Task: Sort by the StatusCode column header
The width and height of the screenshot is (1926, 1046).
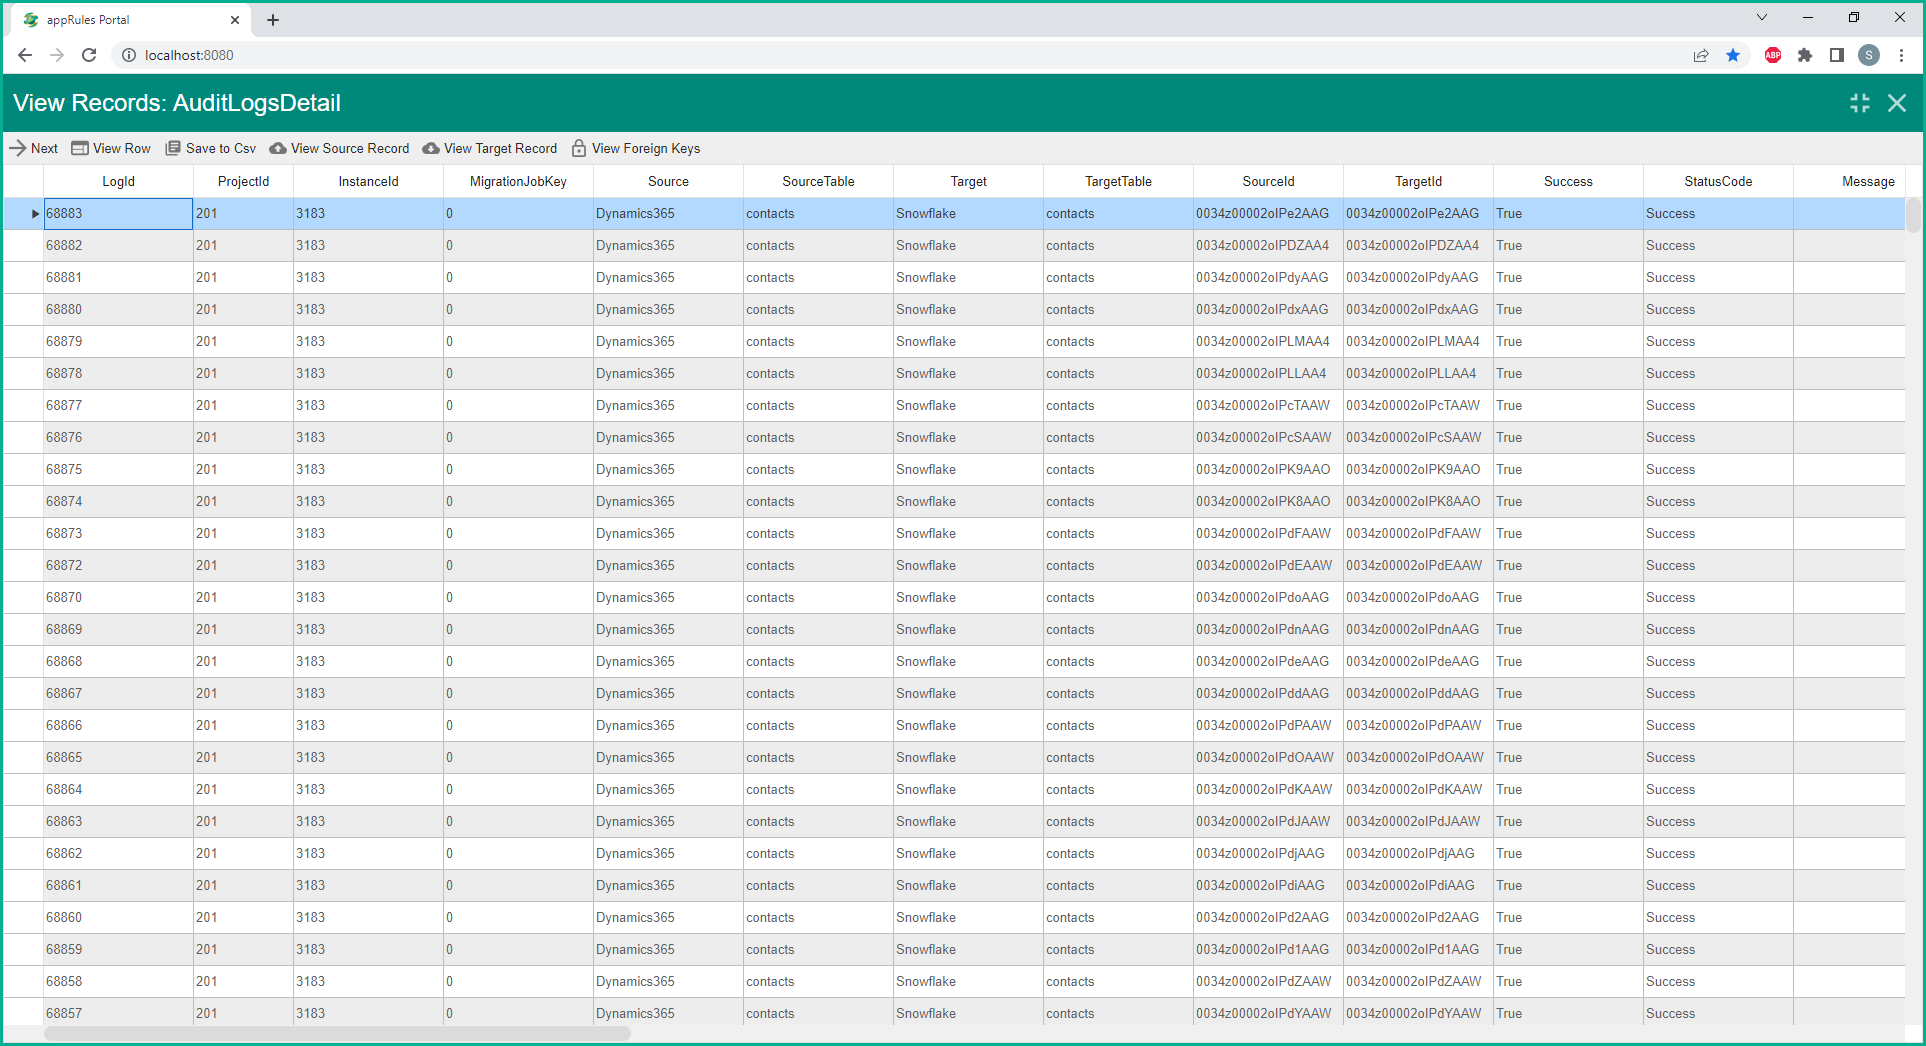Action: point(1717,181)
